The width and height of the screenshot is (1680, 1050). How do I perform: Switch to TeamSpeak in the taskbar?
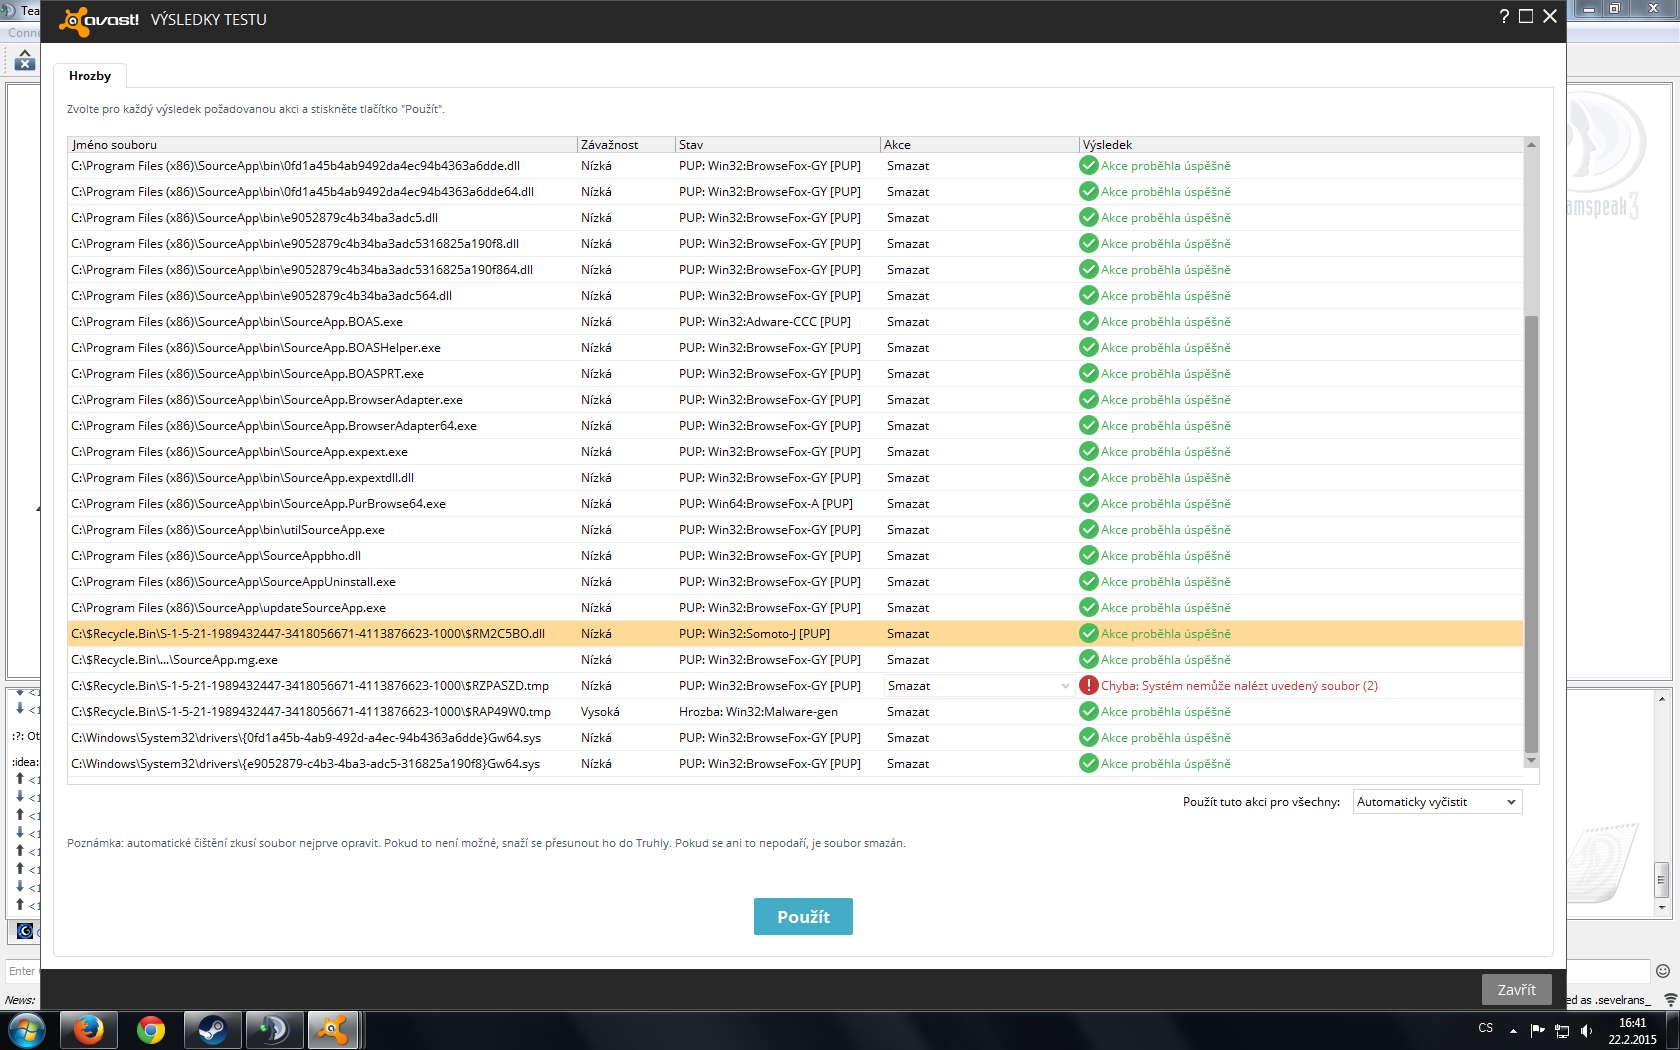click(x=274, y=1030)
